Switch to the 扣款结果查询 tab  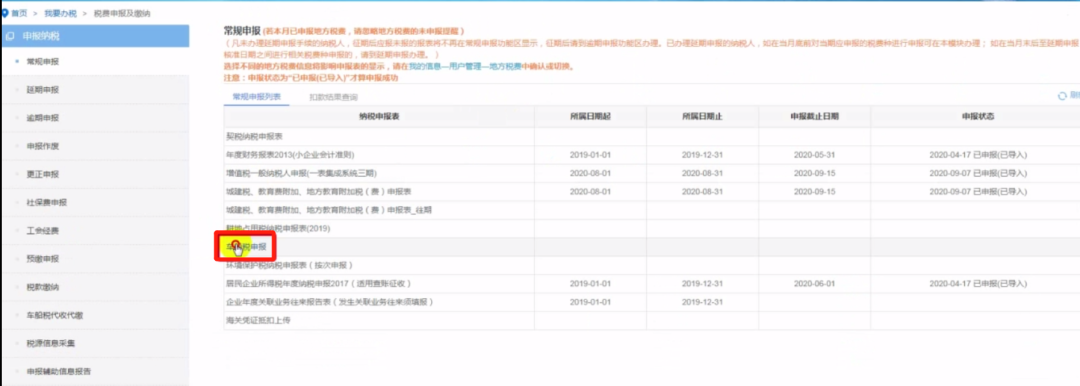pos(333,97)
